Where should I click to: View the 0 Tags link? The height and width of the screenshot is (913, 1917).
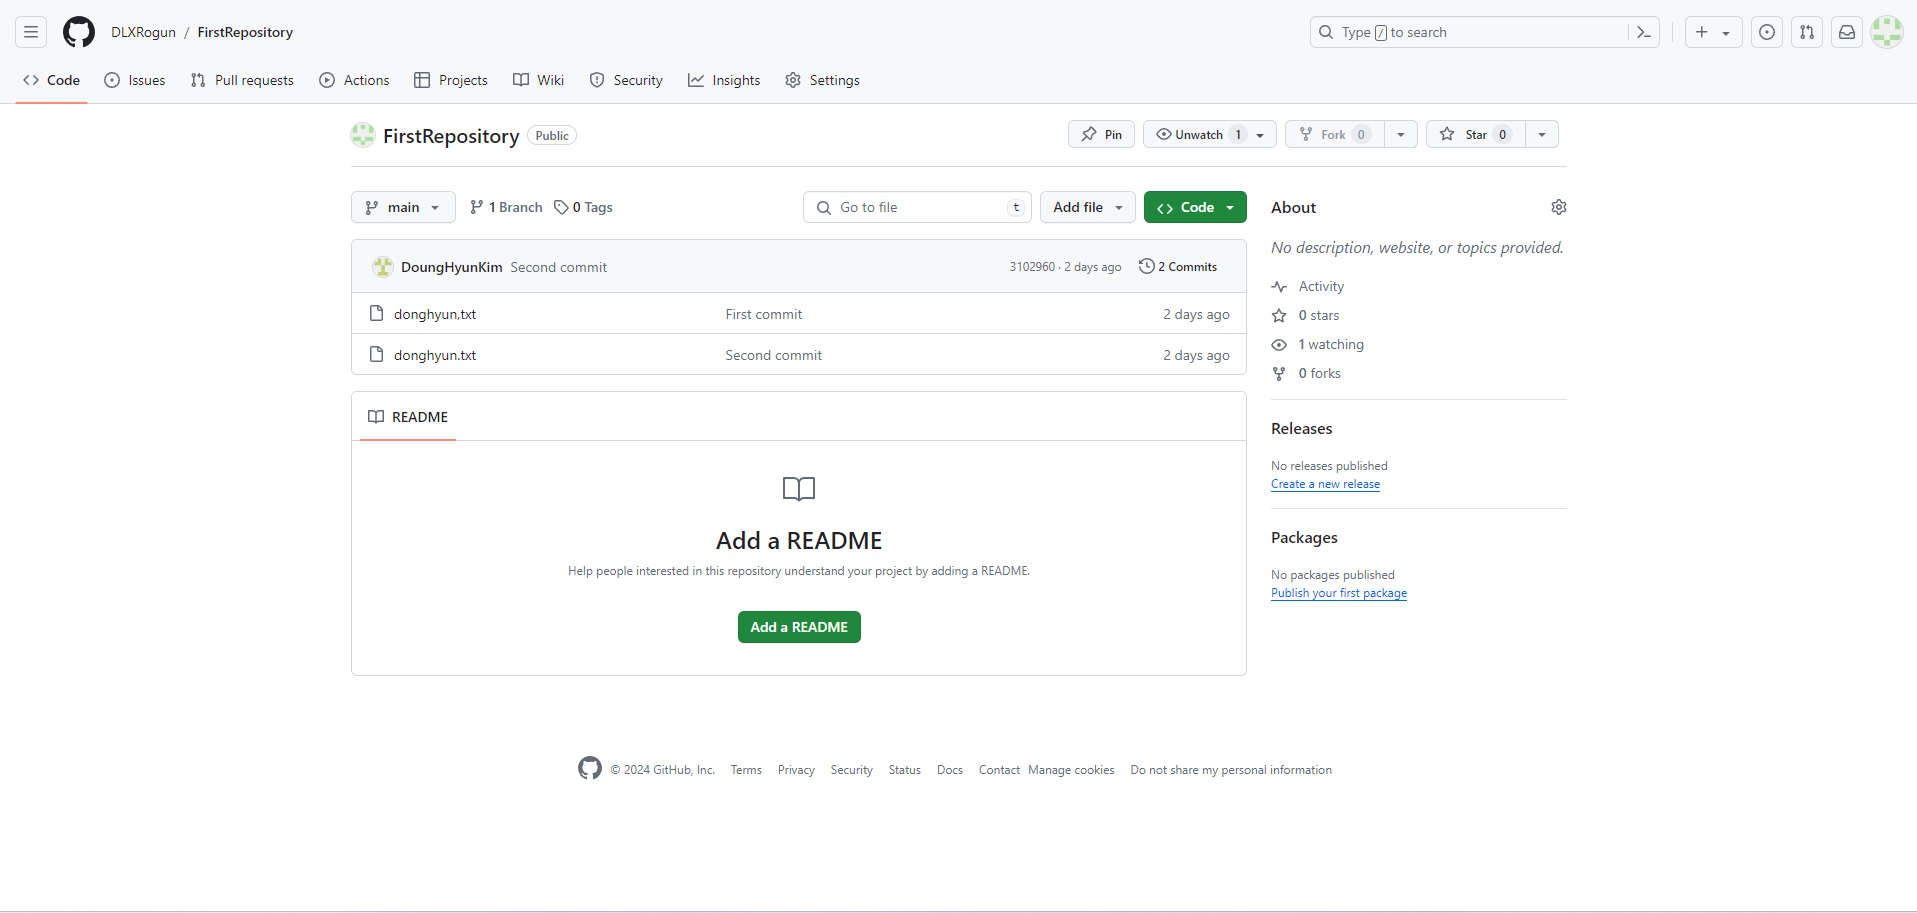point(583,207)
